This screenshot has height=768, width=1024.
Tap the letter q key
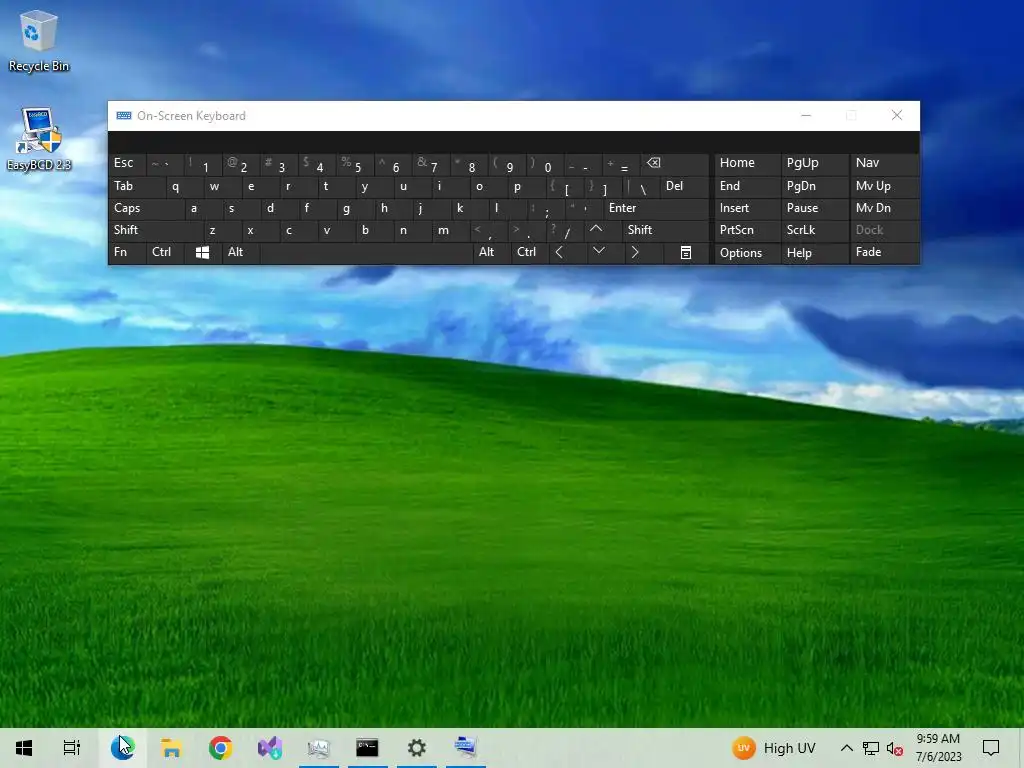[x=184, y=186]
